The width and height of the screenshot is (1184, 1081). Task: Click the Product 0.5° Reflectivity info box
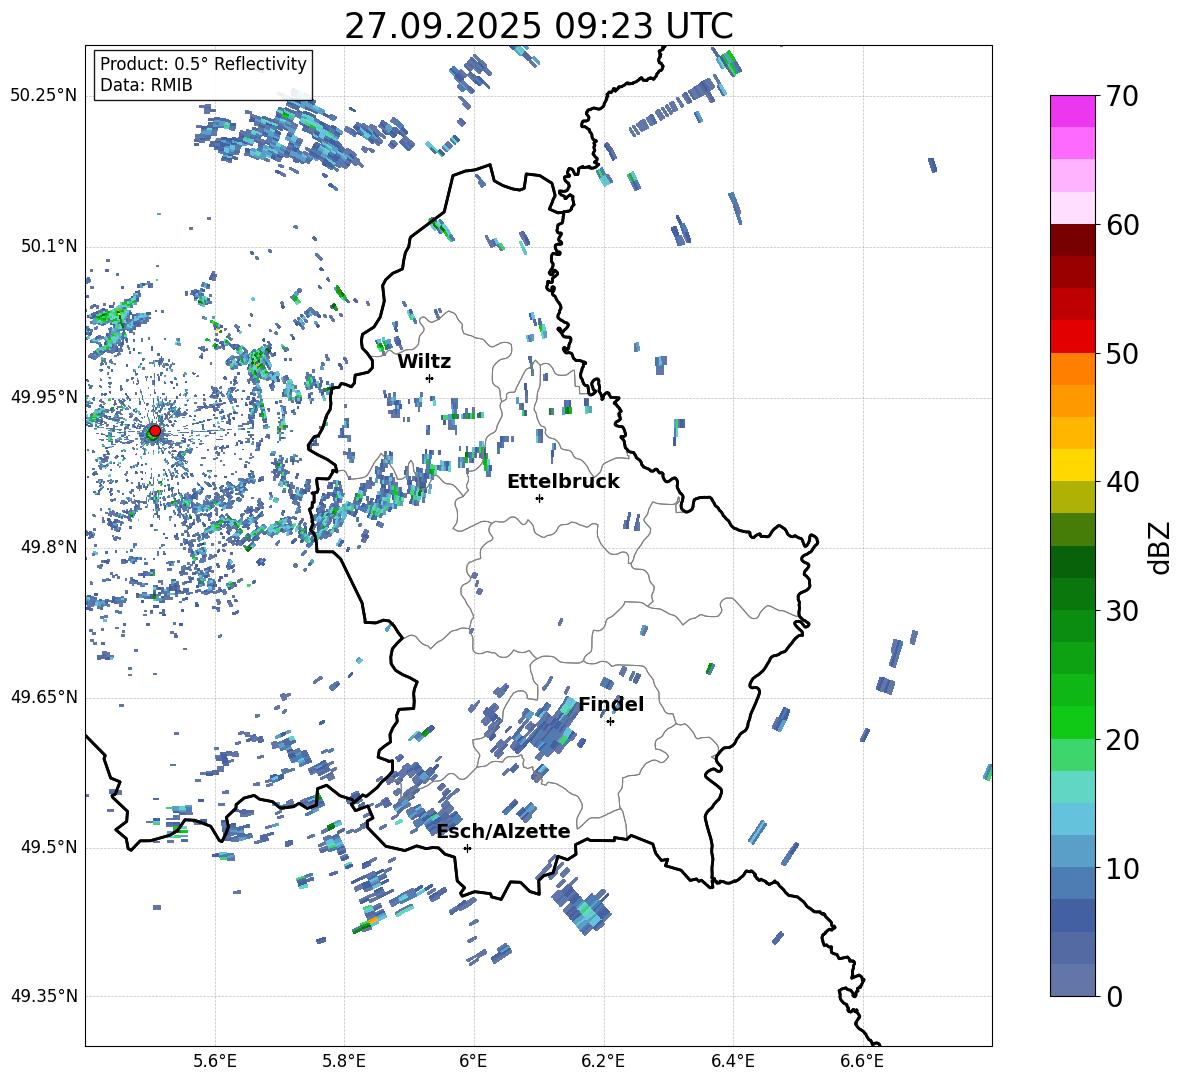pos(203,75)
